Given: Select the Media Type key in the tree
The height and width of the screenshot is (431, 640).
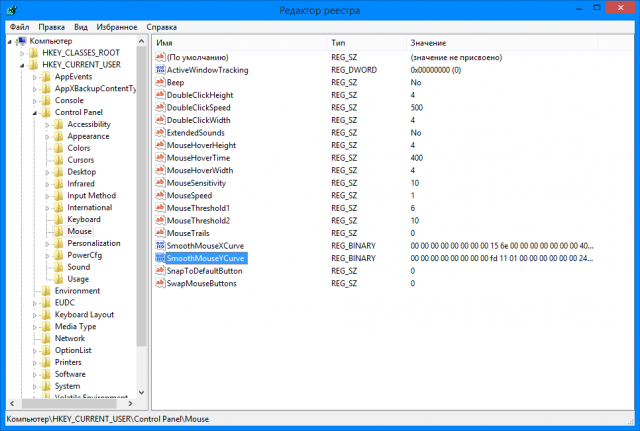Looking at the screenshot, I should point(76,327).
